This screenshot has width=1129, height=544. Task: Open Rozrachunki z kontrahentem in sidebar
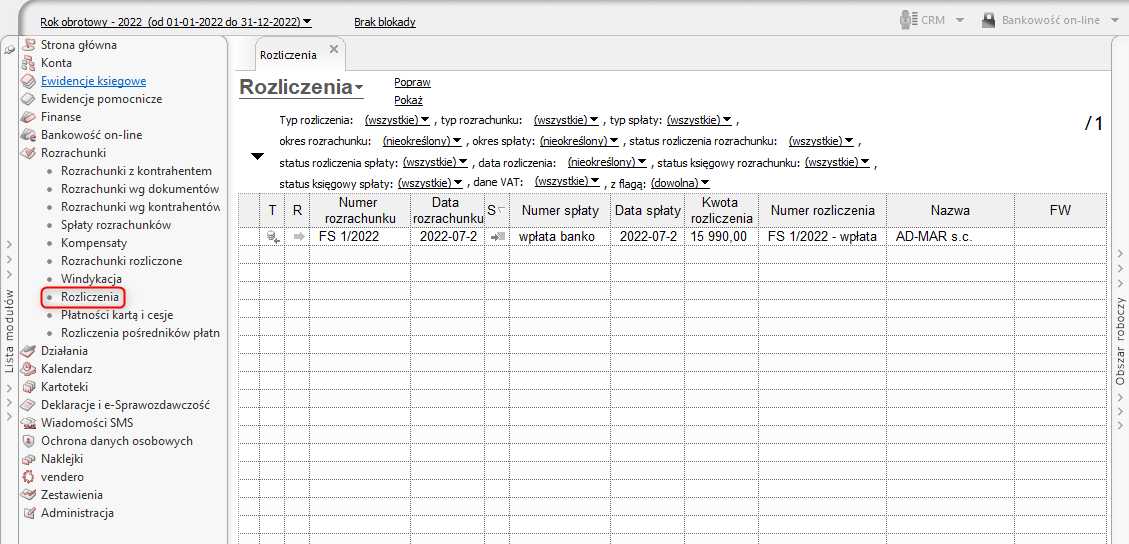(x=136, y=171)
